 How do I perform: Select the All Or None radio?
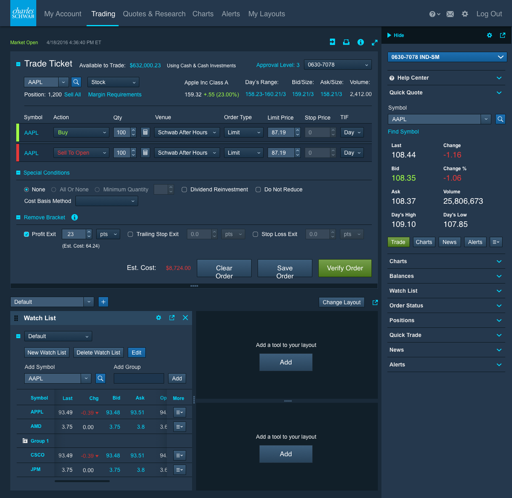(53, 189)
